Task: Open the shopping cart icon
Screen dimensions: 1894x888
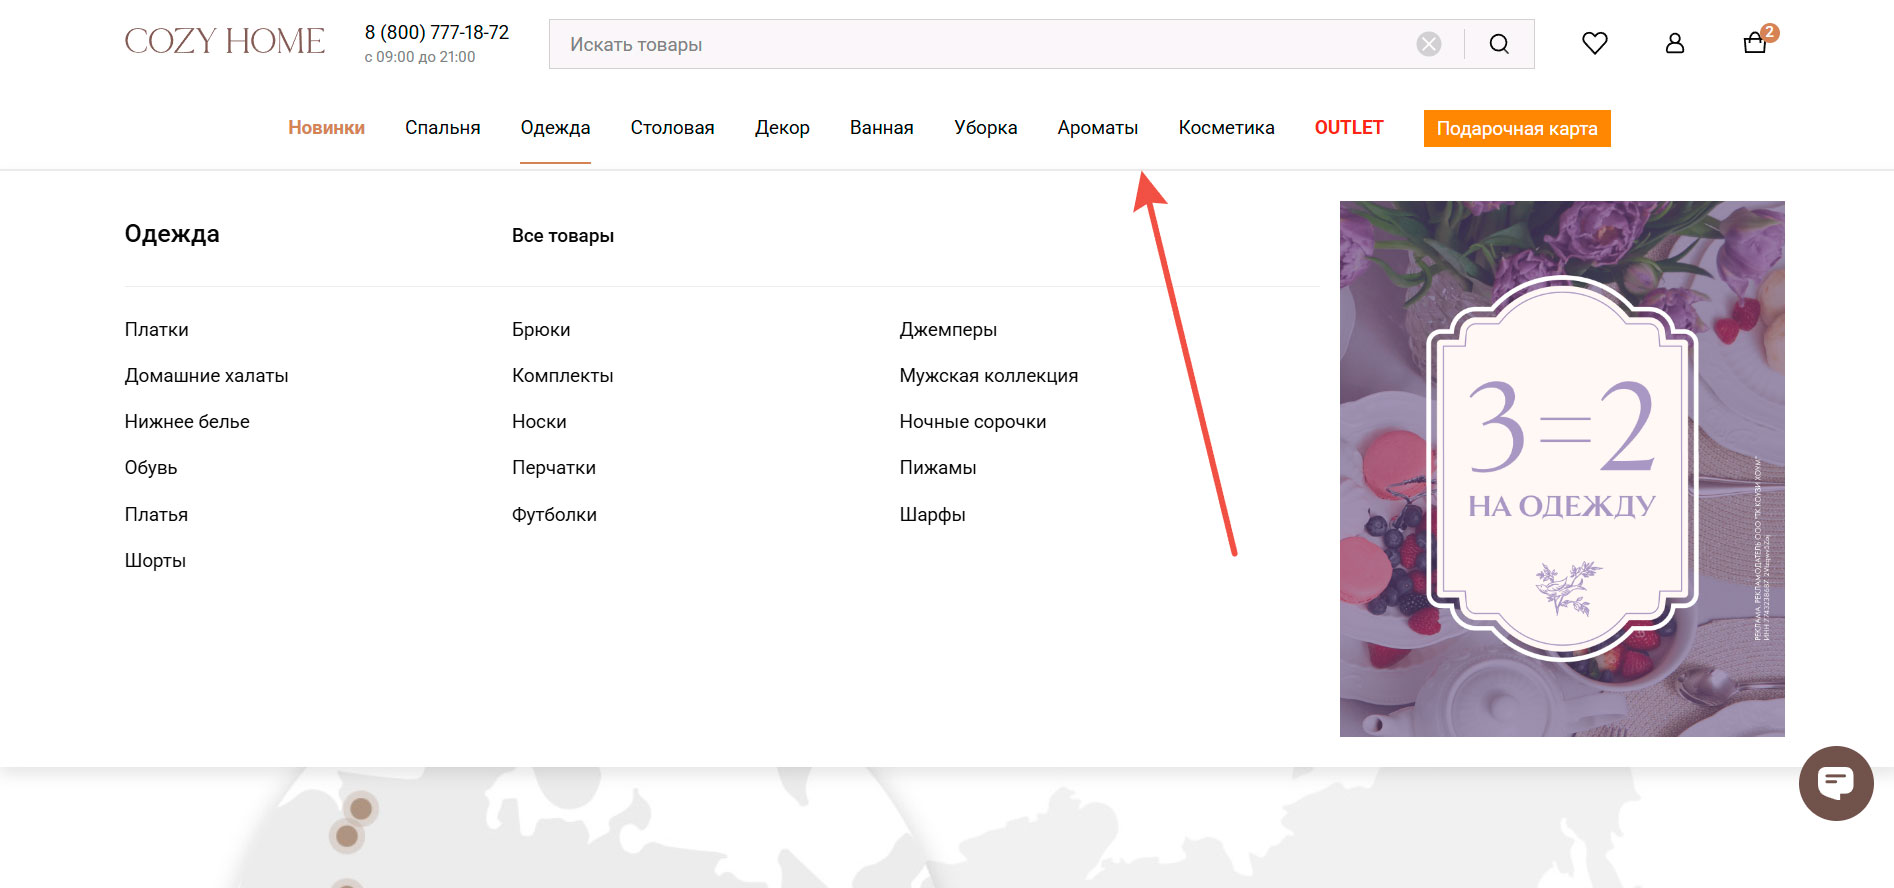Action: coord(1756,42)
